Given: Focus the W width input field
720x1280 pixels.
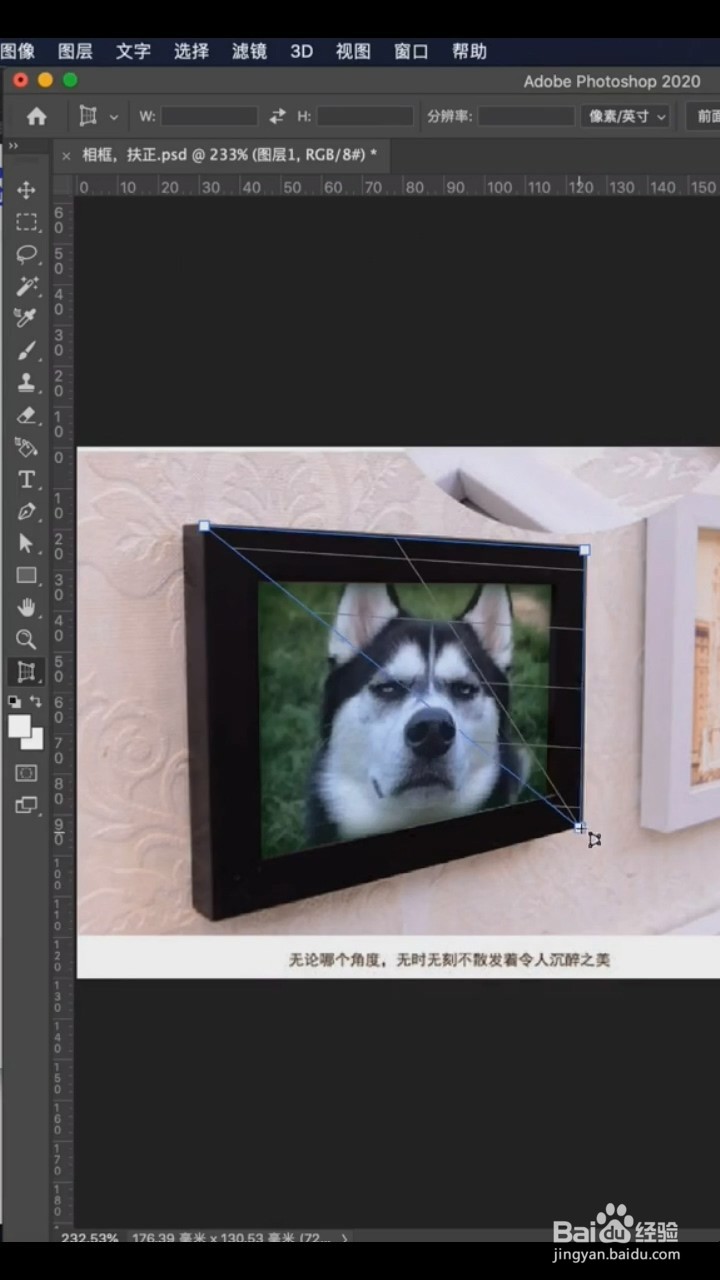Looking at the screenshot, I should pyautogui.click(x=209, y=117).
